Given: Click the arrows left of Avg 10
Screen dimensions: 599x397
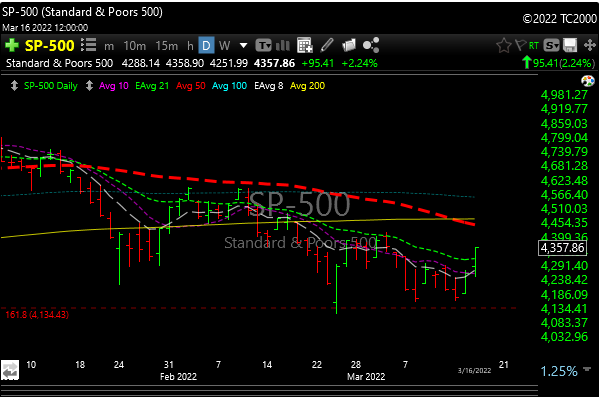Looking at the screenshot, I should (89, 86).
